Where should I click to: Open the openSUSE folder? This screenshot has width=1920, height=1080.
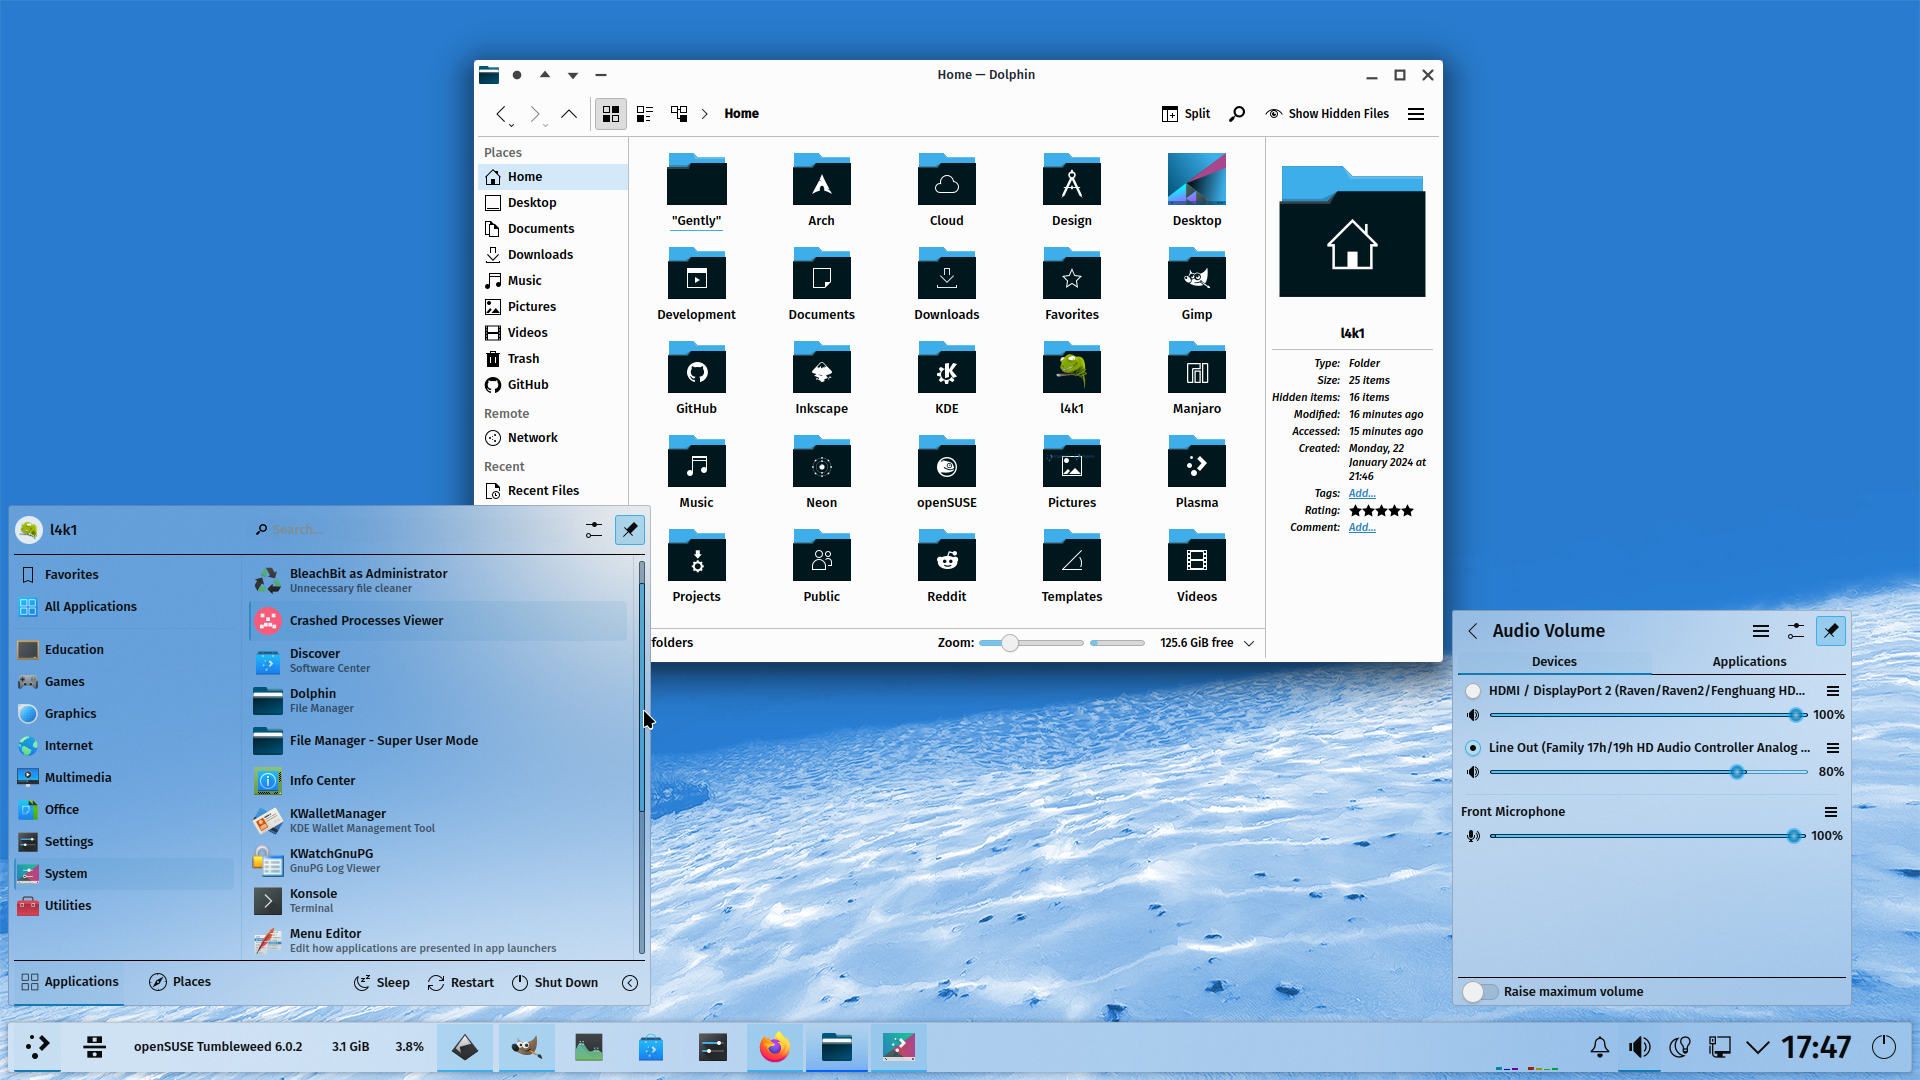click(946, 472)
